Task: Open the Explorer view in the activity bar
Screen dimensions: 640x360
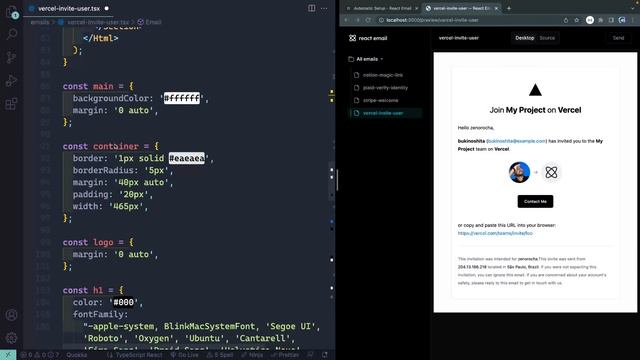Action: click(11, 12)
